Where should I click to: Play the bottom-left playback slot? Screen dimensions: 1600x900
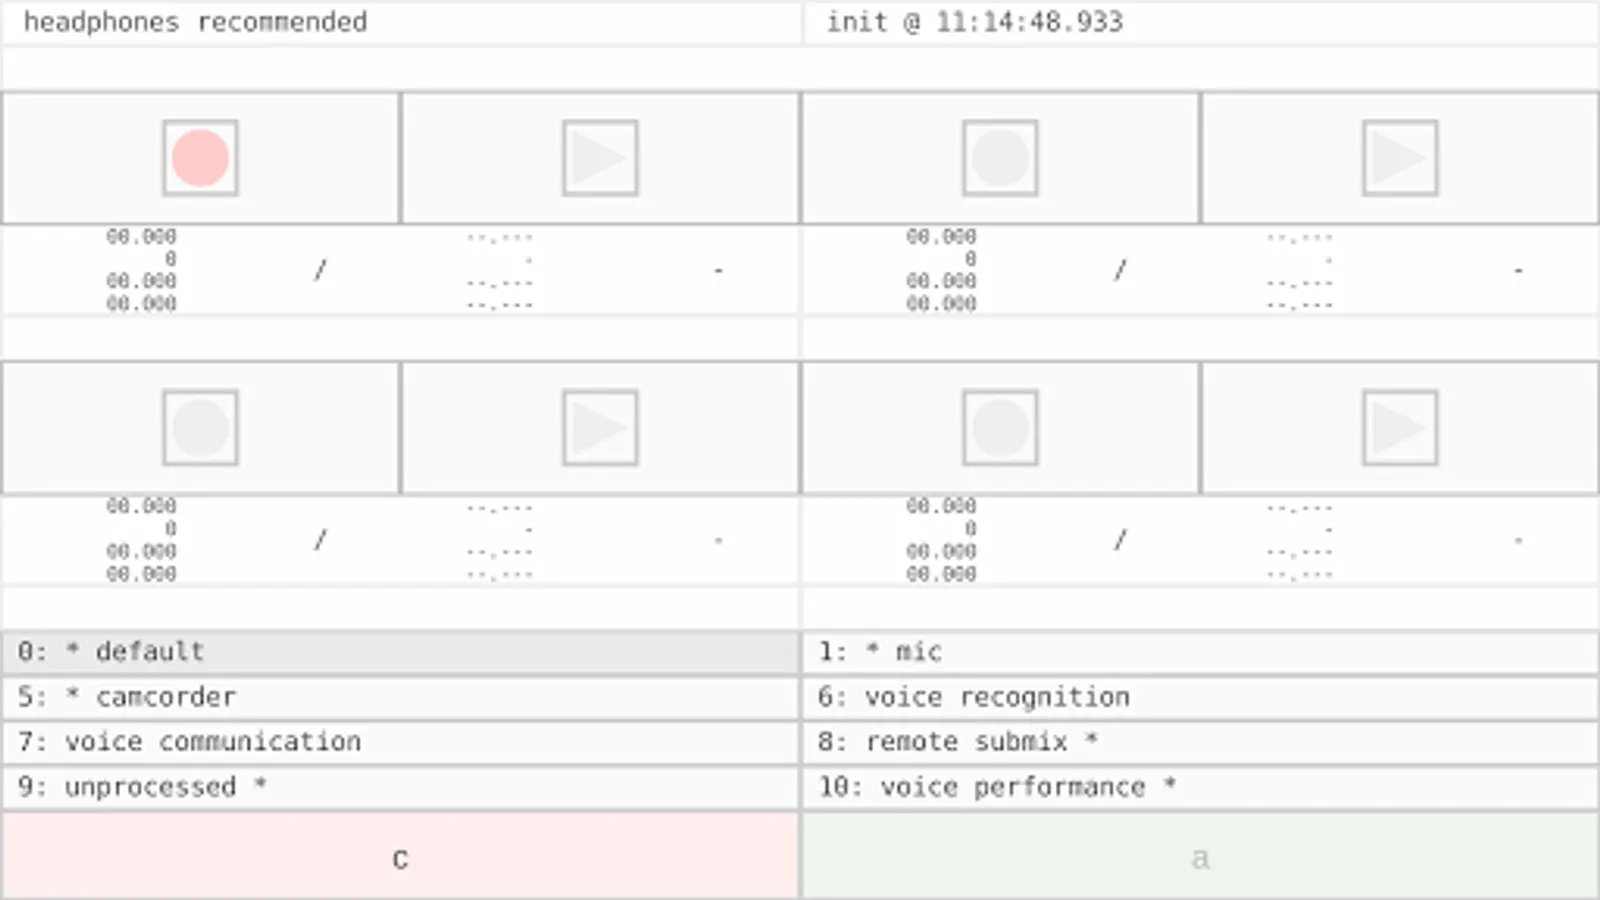[599, 427]
